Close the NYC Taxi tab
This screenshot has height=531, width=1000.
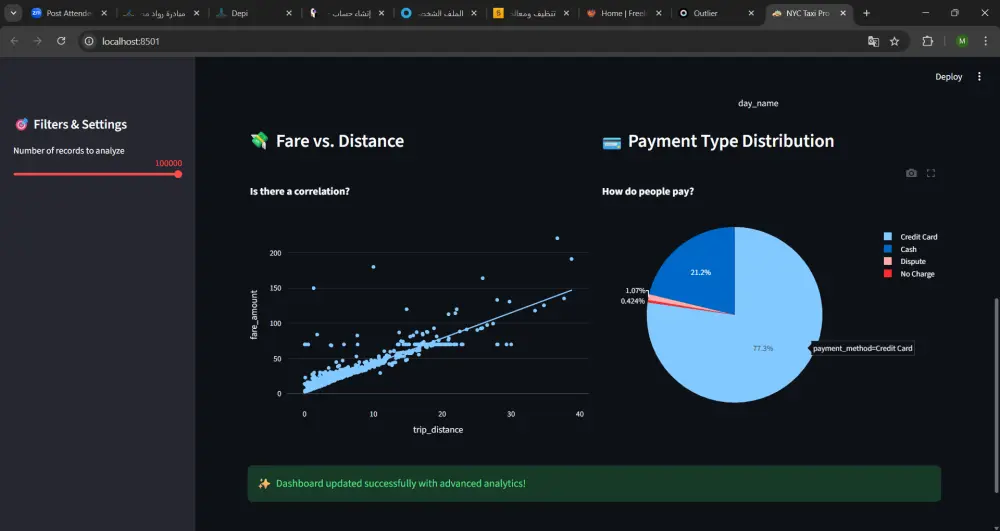coord(843,13)
